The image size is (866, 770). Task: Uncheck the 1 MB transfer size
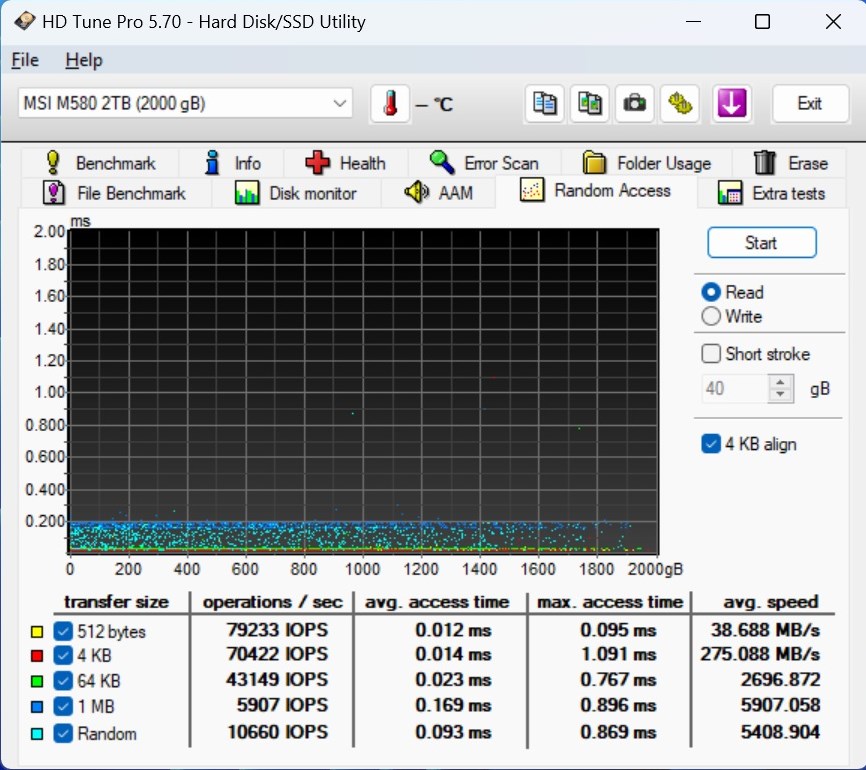(63, 706)
